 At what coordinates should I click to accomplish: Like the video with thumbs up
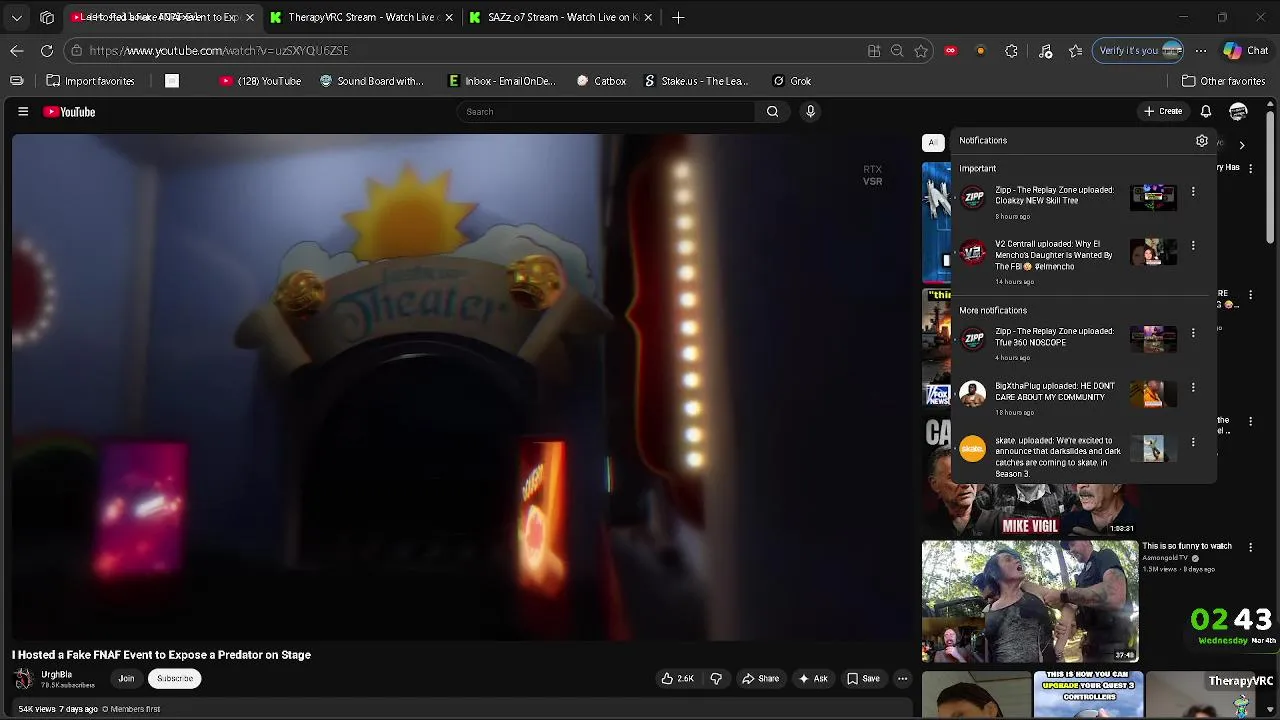pyautogui.click(x=677, y=679)
